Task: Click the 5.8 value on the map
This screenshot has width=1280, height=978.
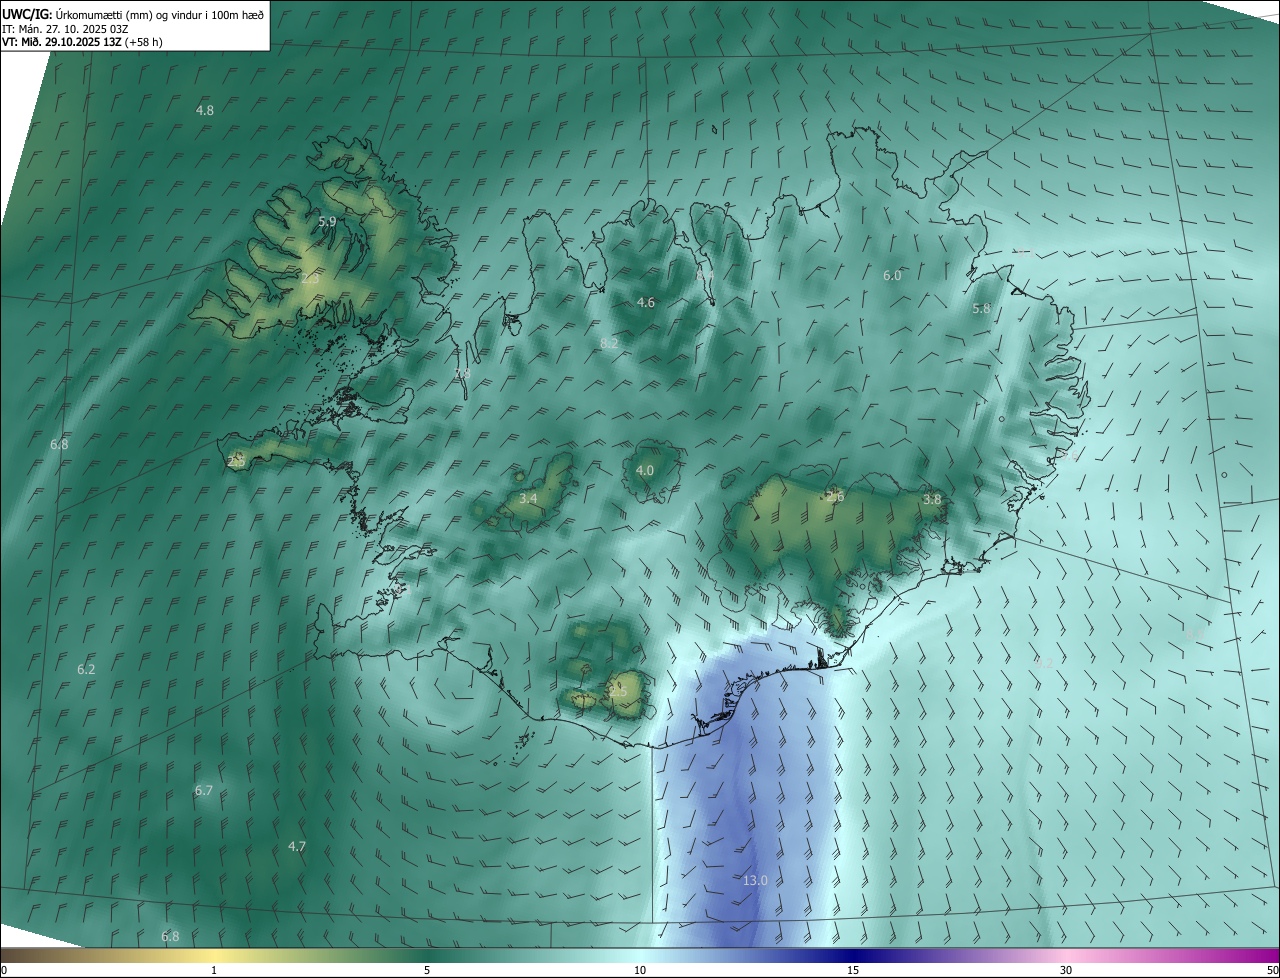Action: pyautogui.click(x=981, y=309)
